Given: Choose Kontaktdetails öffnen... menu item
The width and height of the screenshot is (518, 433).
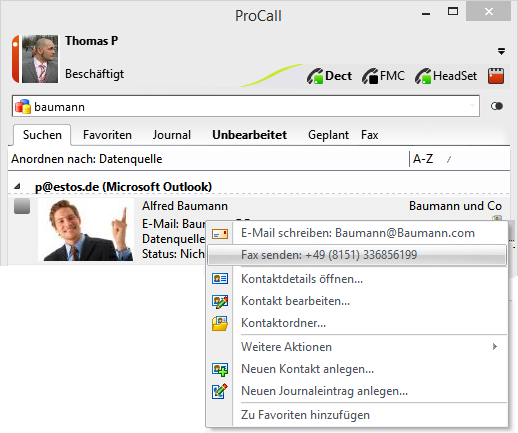Looking at the screenshot, I should pyautogui.click(x=357, y=279).
